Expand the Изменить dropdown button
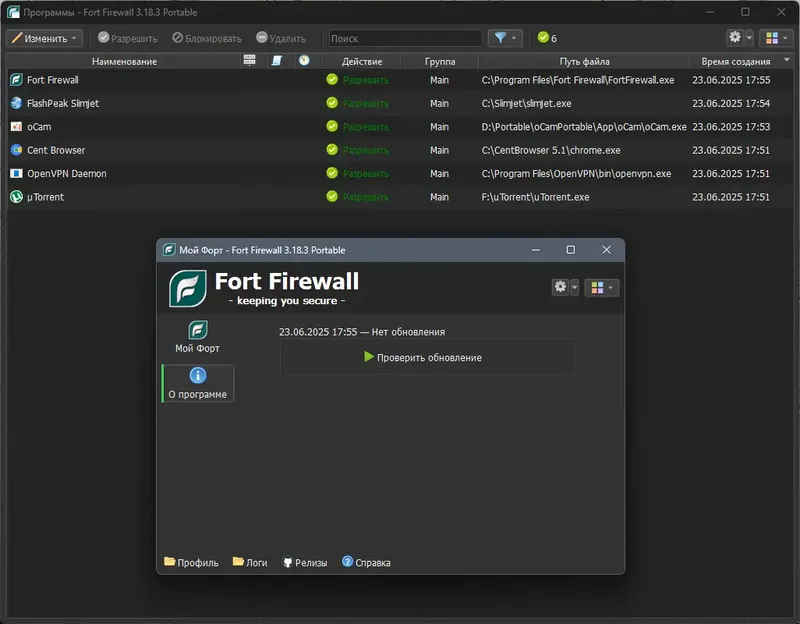This screenshot has width=800, height=624. point(44,38)
